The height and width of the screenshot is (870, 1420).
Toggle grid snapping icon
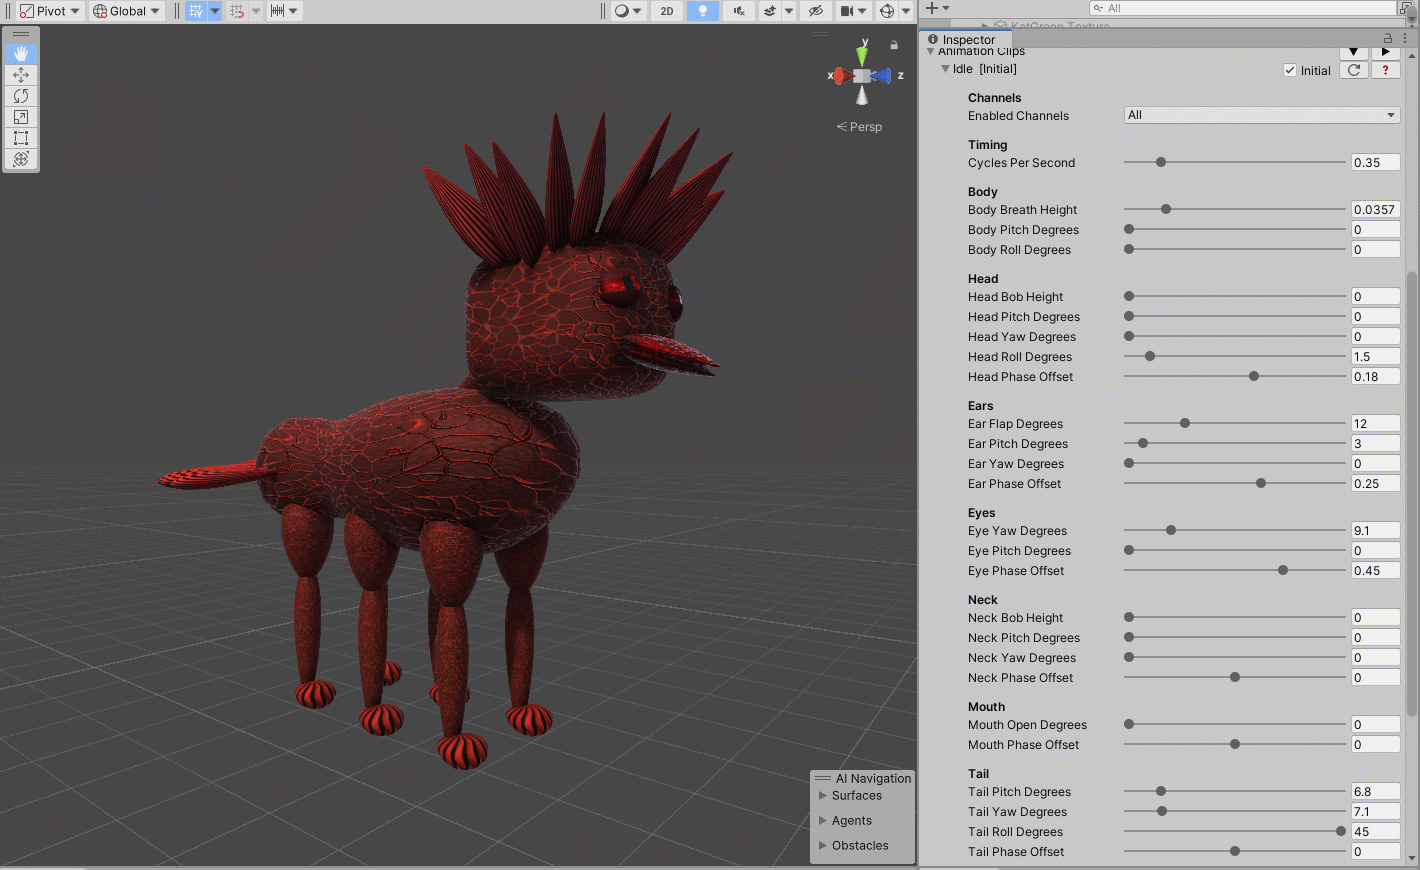237,11
